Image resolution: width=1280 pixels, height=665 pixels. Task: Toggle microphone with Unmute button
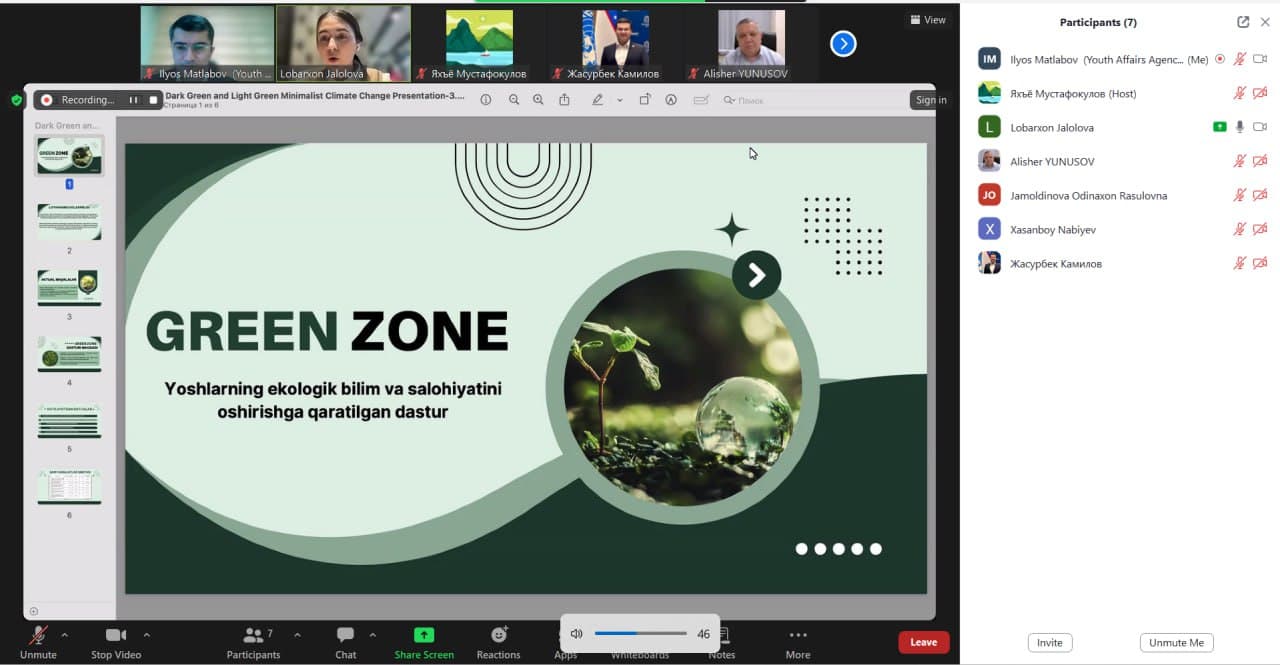tap(38, 636)
